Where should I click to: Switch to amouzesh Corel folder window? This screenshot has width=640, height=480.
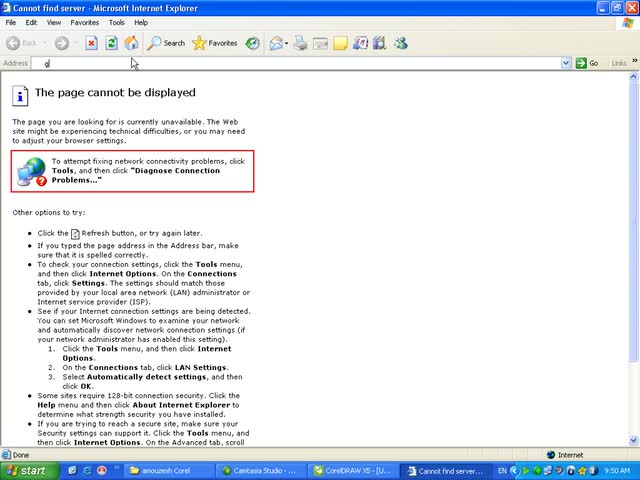pos(168,471)
